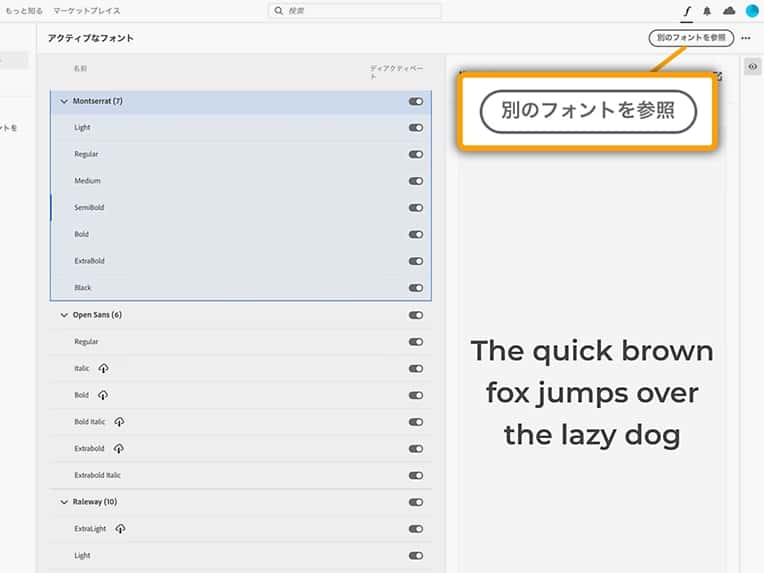Viewport: 764px width, 573px height.
Task: Disable the Open Sans Extrabold switch
Action: [416, 449]
